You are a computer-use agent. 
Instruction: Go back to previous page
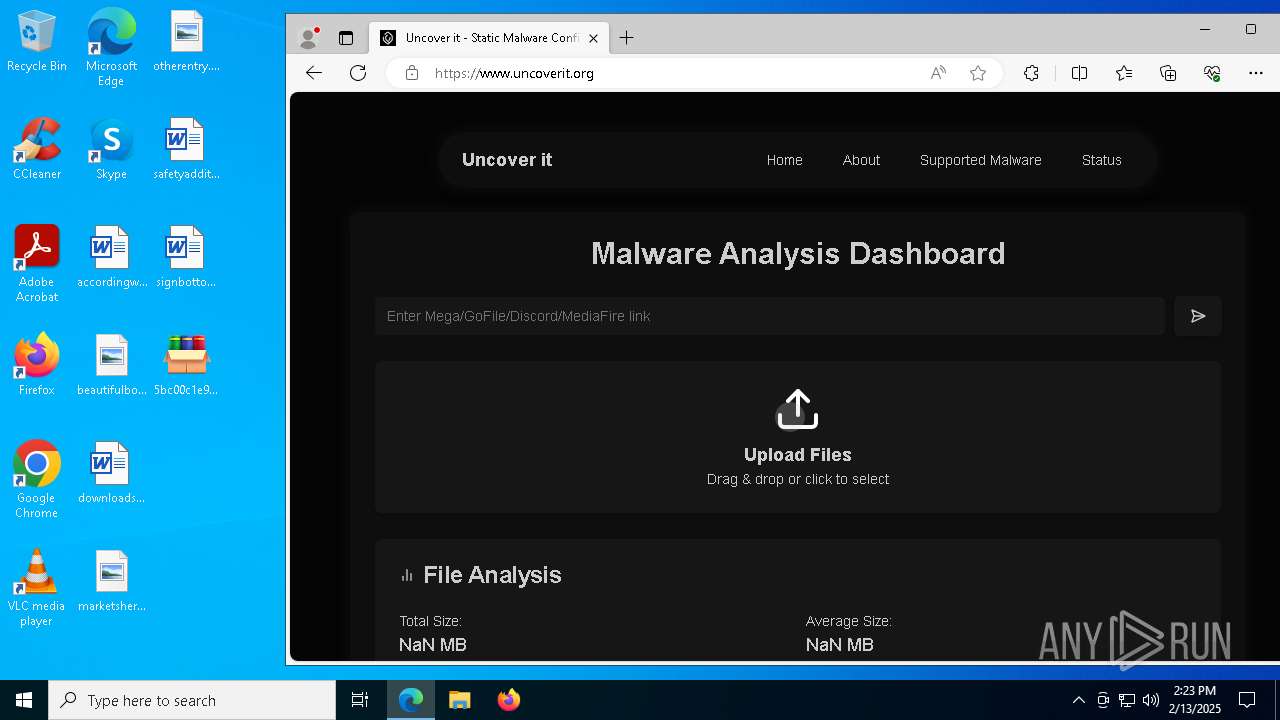click(314, 73)
